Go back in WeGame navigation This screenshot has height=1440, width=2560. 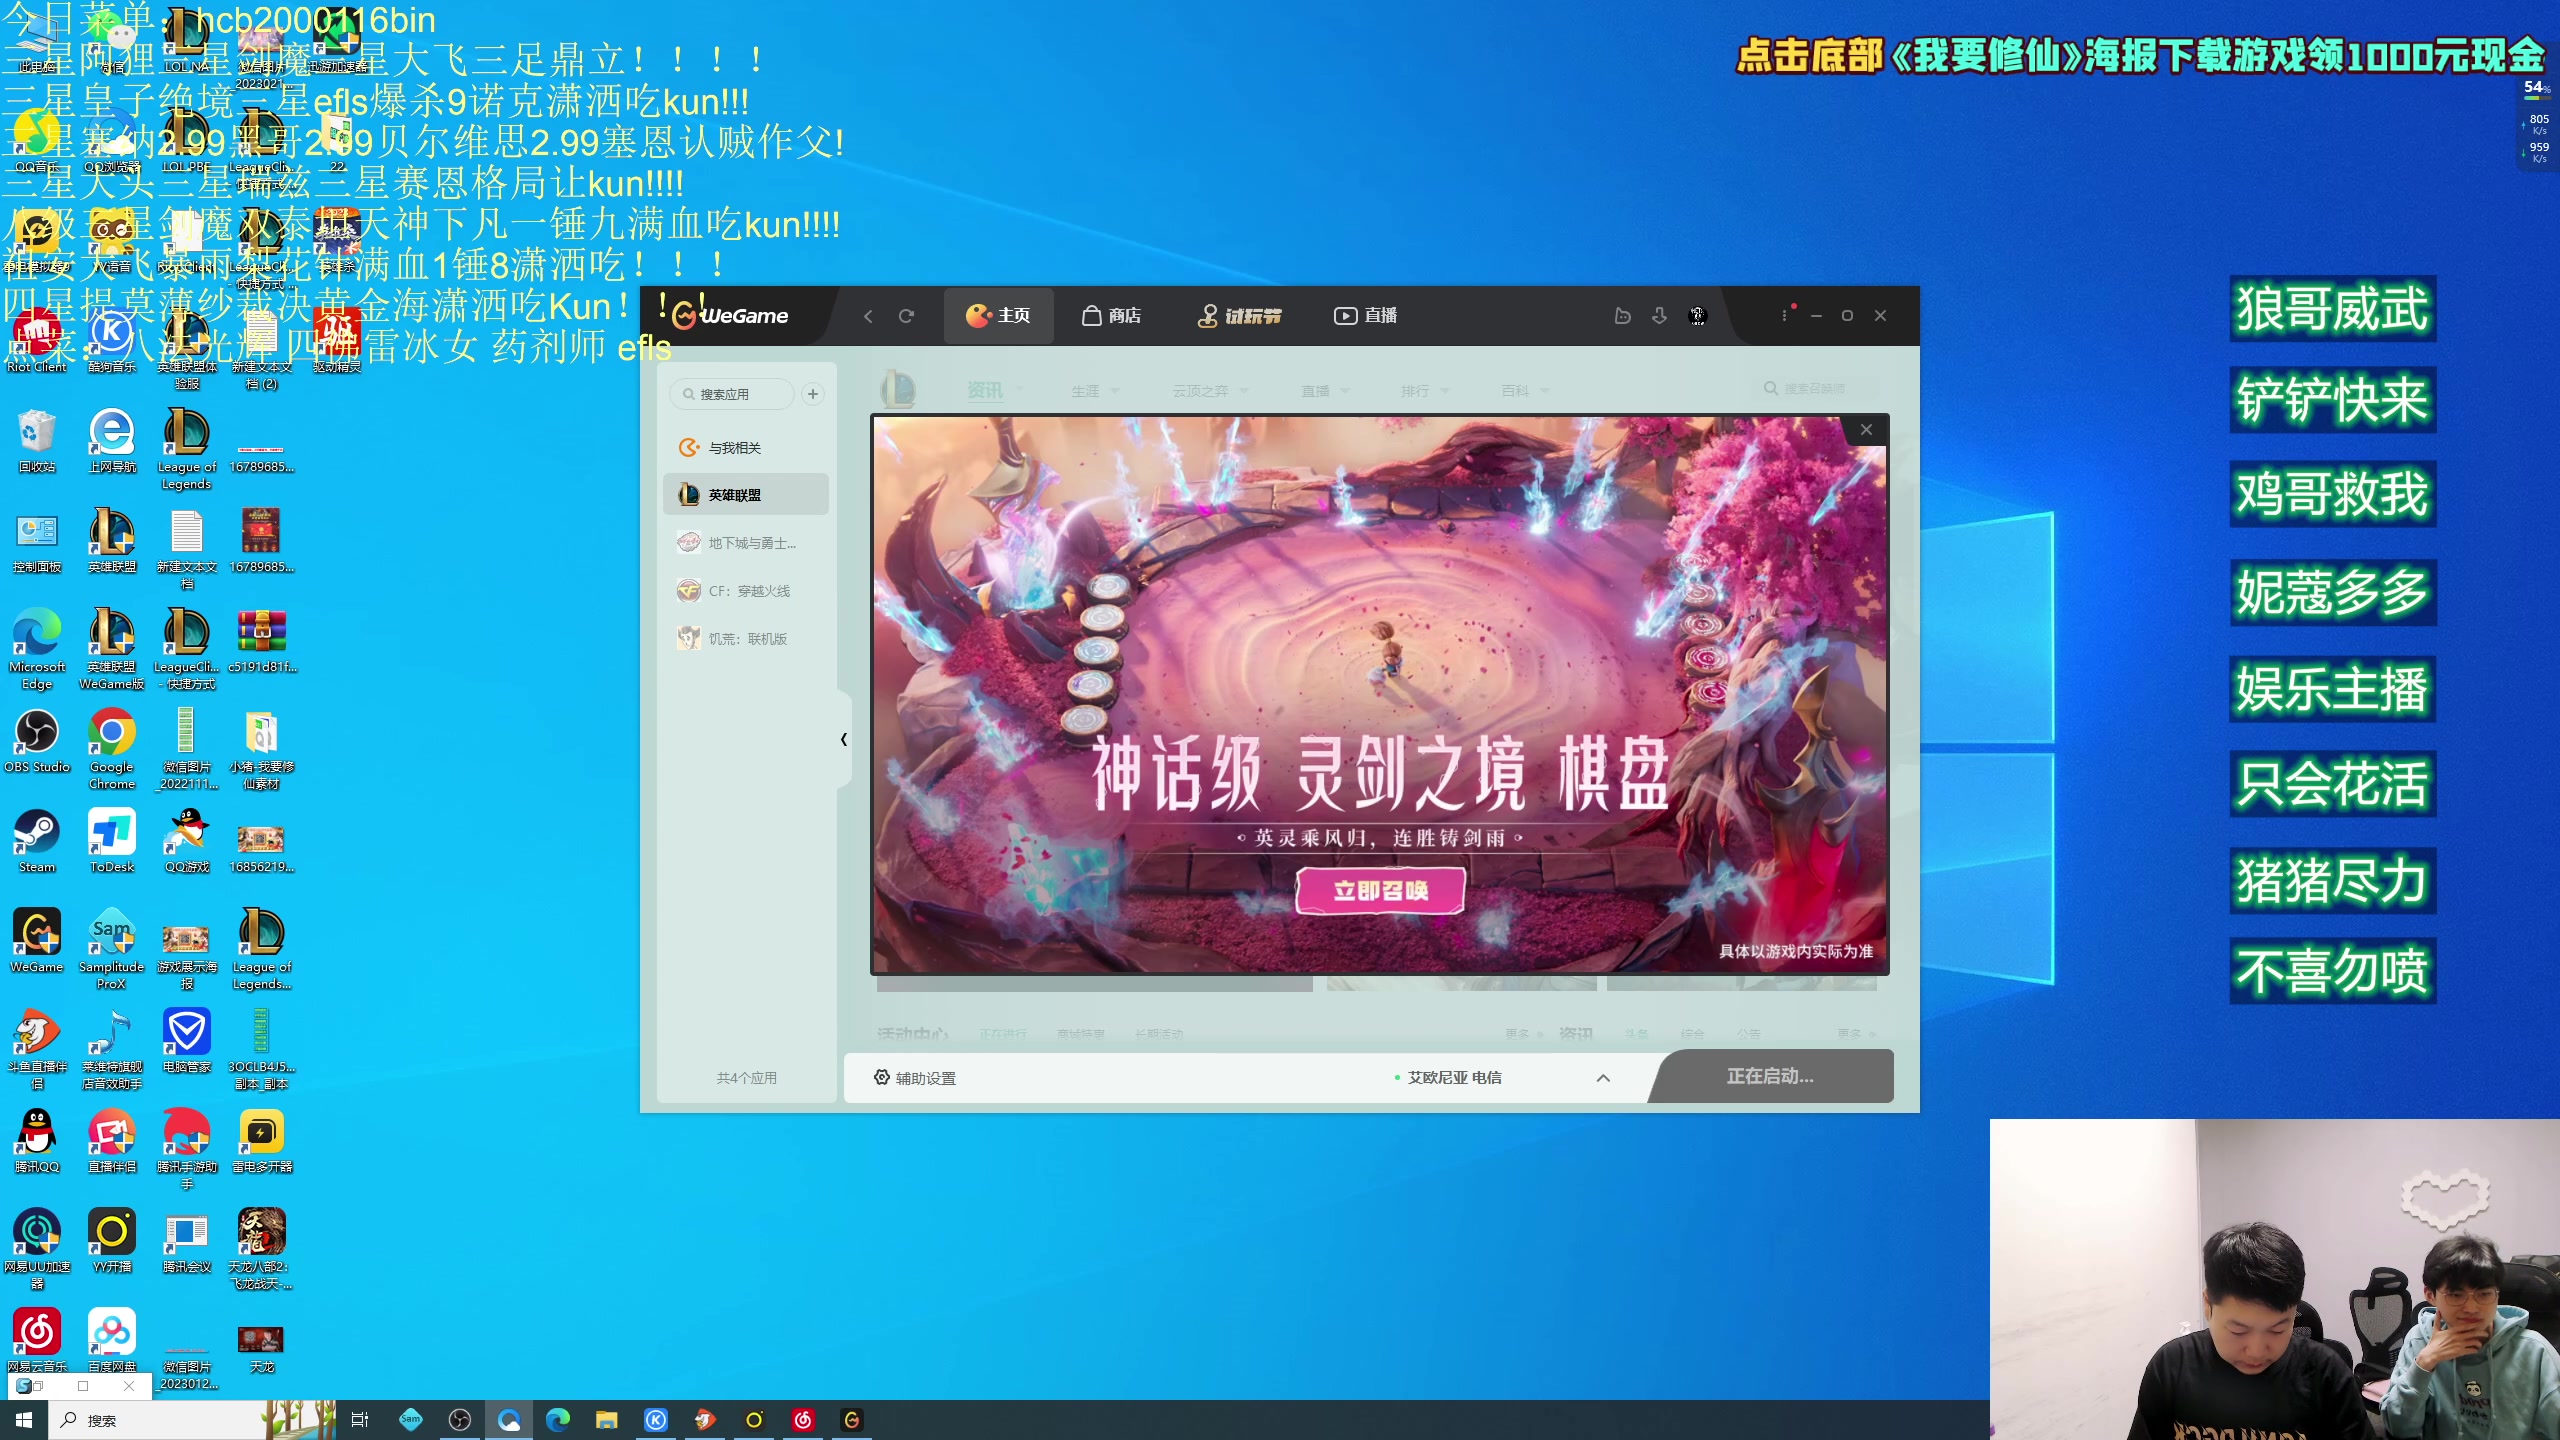[x=868, y=316]
